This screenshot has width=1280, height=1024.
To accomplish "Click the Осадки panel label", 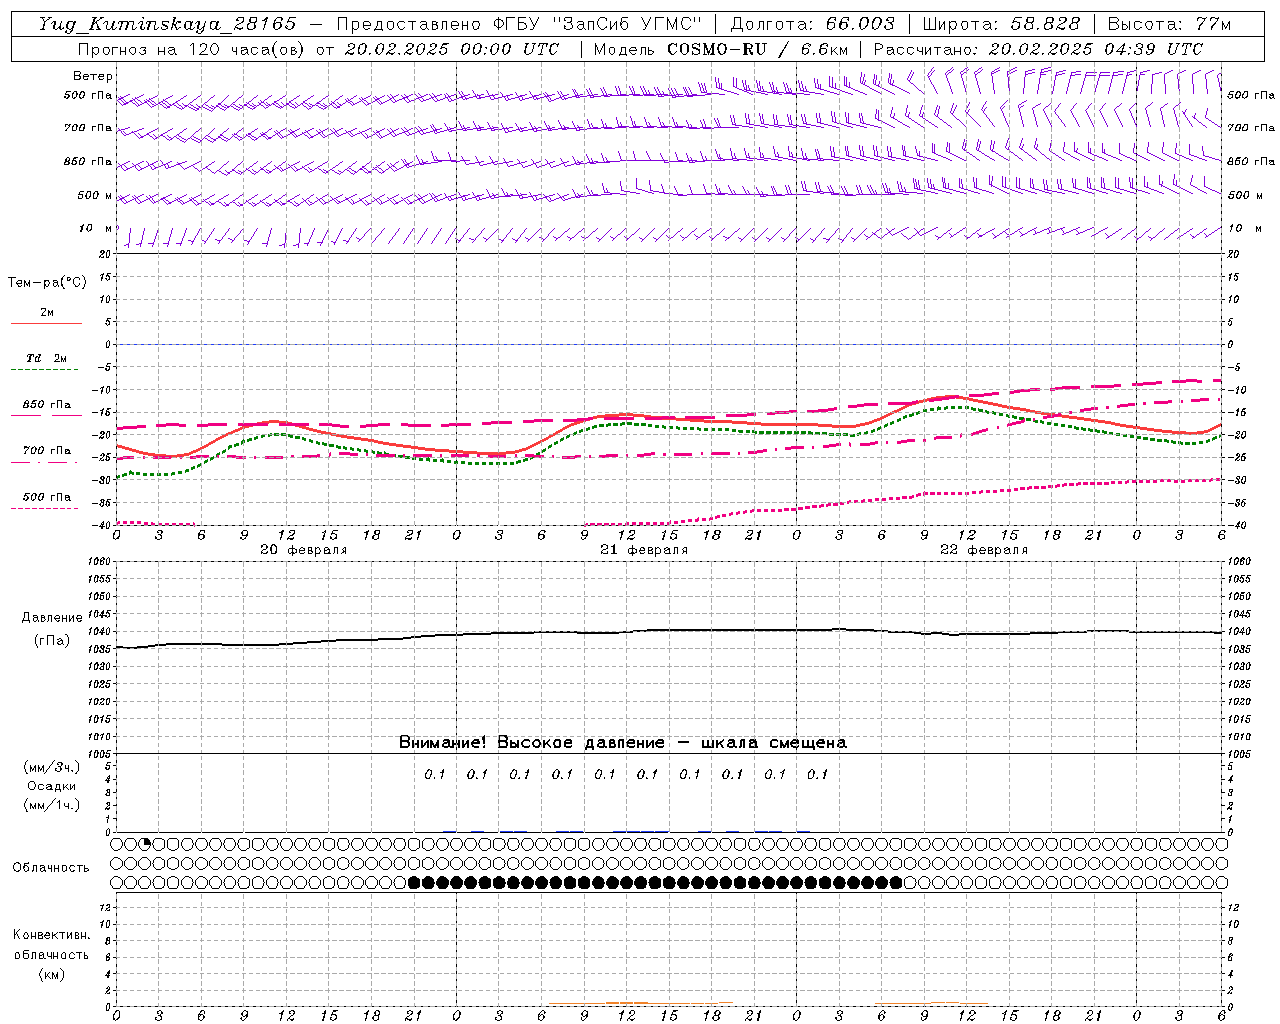I will click(x=52, y=786).
